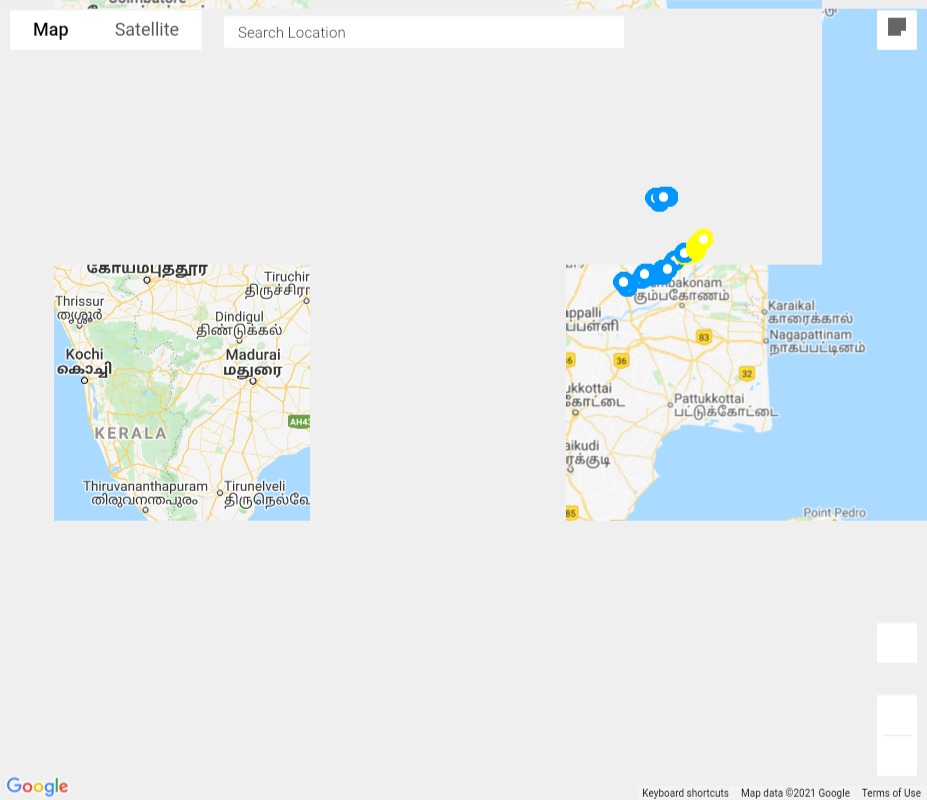Select the Map view type

tap(51, 30)
